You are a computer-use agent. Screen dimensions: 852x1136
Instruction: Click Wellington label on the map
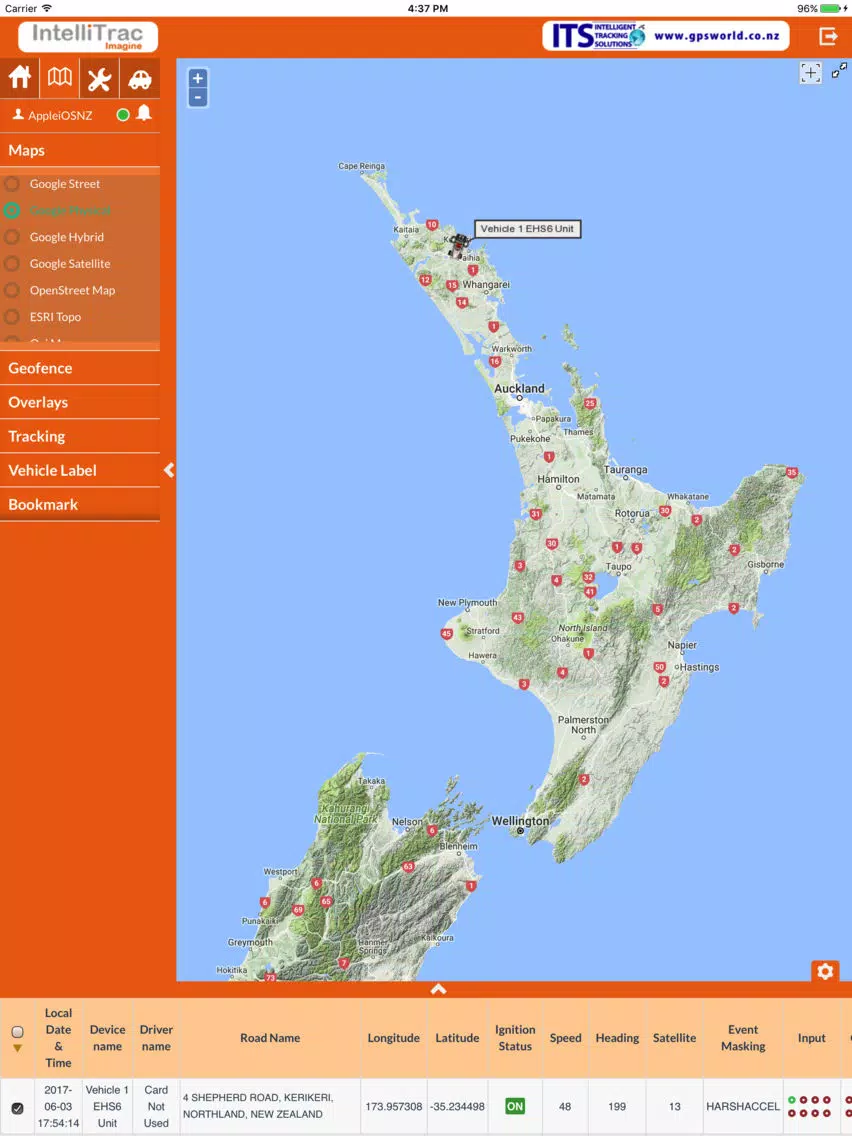tap(520, 821)
